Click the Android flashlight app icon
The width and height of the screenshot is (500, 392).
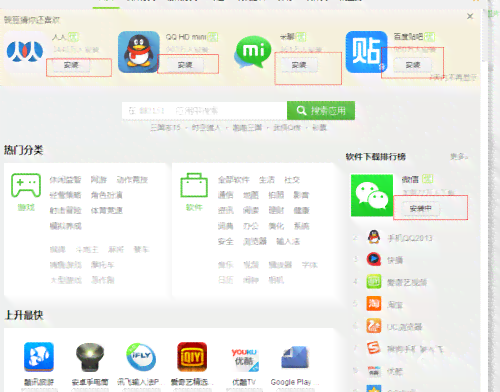click(90, 357)
